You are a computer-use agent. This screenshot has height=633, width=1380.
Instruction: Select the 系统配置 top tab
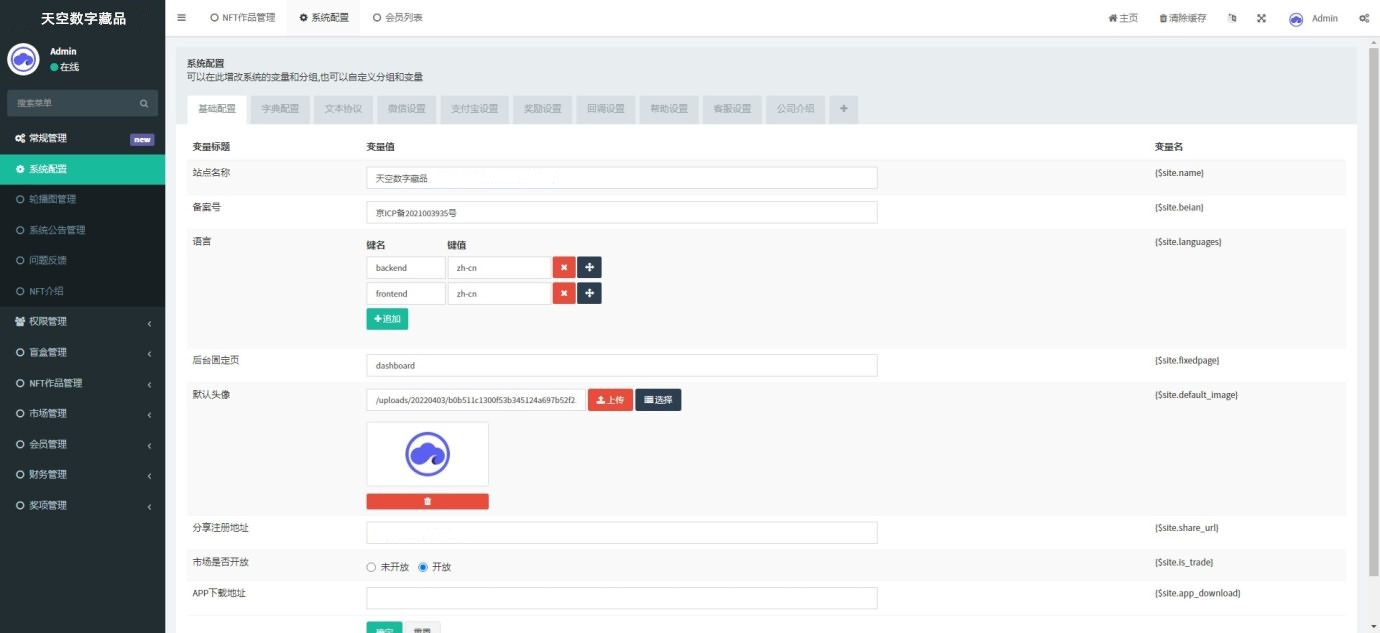324,18
